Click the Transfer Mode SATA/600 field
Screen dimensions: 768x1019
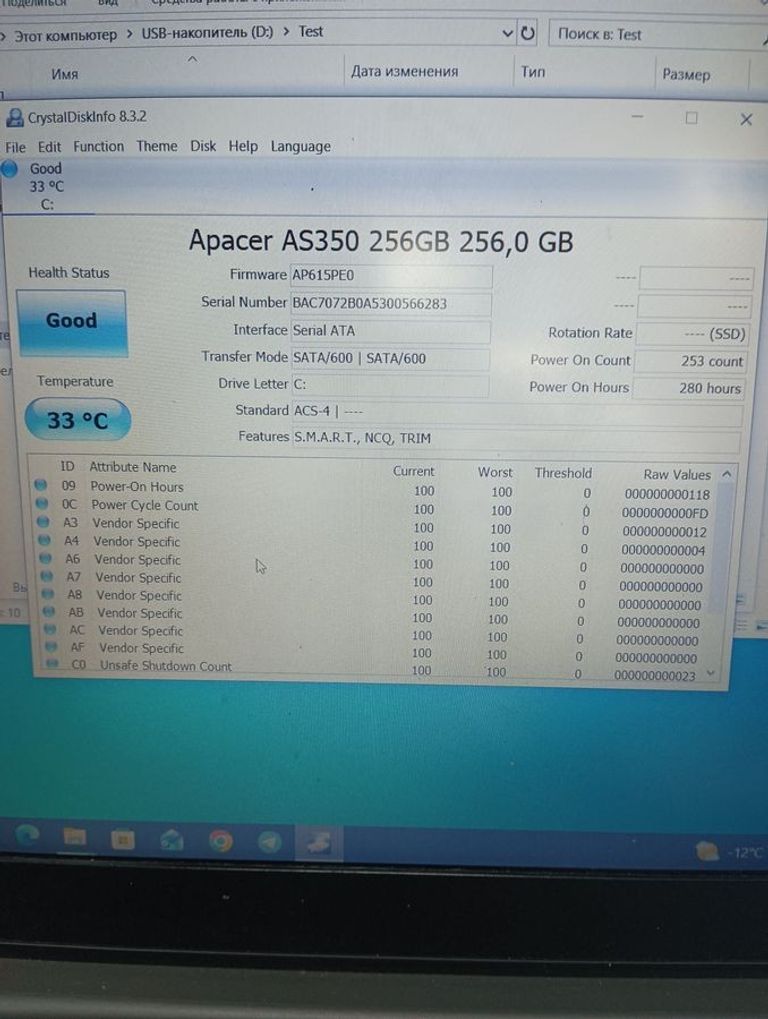(389, 358)
